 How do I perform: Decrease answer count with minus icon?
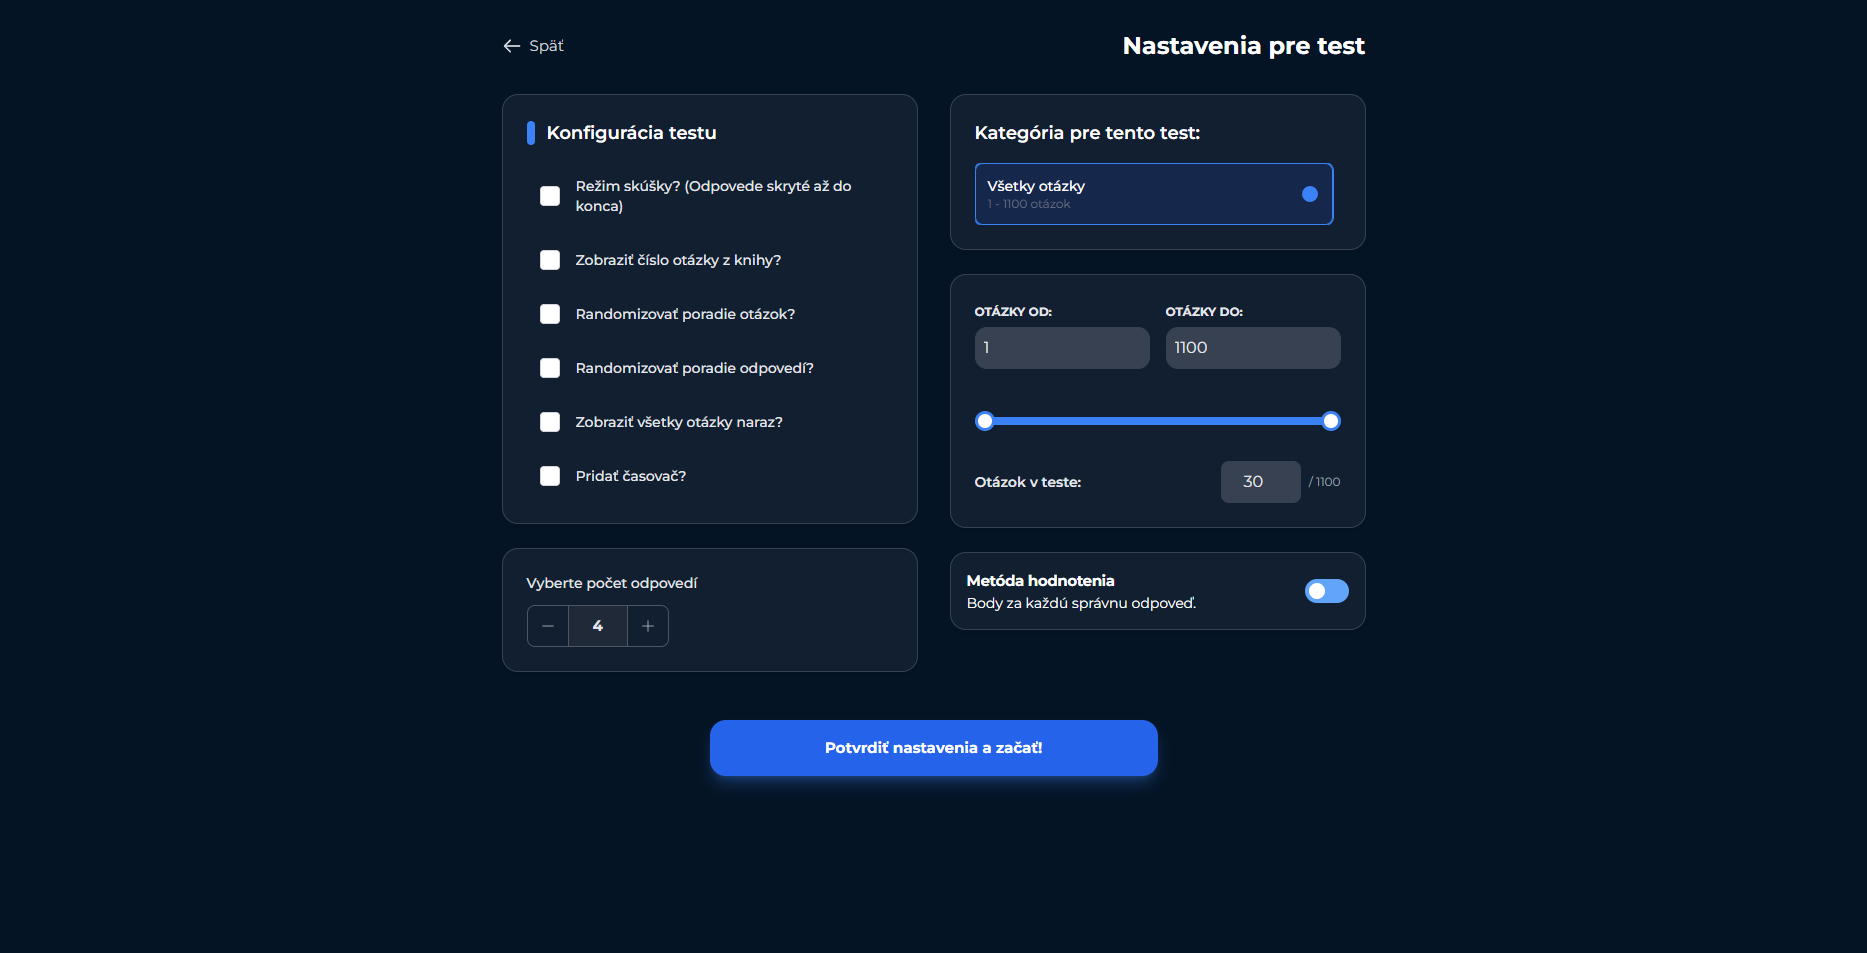click(548, 626)
